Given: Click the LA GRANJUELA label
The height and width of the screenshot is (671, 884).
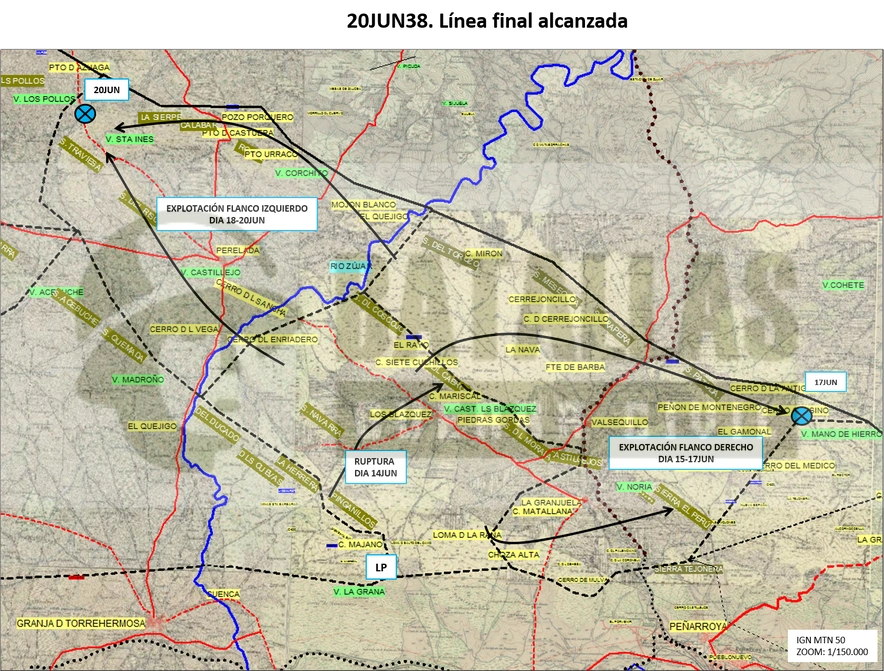Looking at the screenshot, I should pyautogui.click(x=551, y=502).
